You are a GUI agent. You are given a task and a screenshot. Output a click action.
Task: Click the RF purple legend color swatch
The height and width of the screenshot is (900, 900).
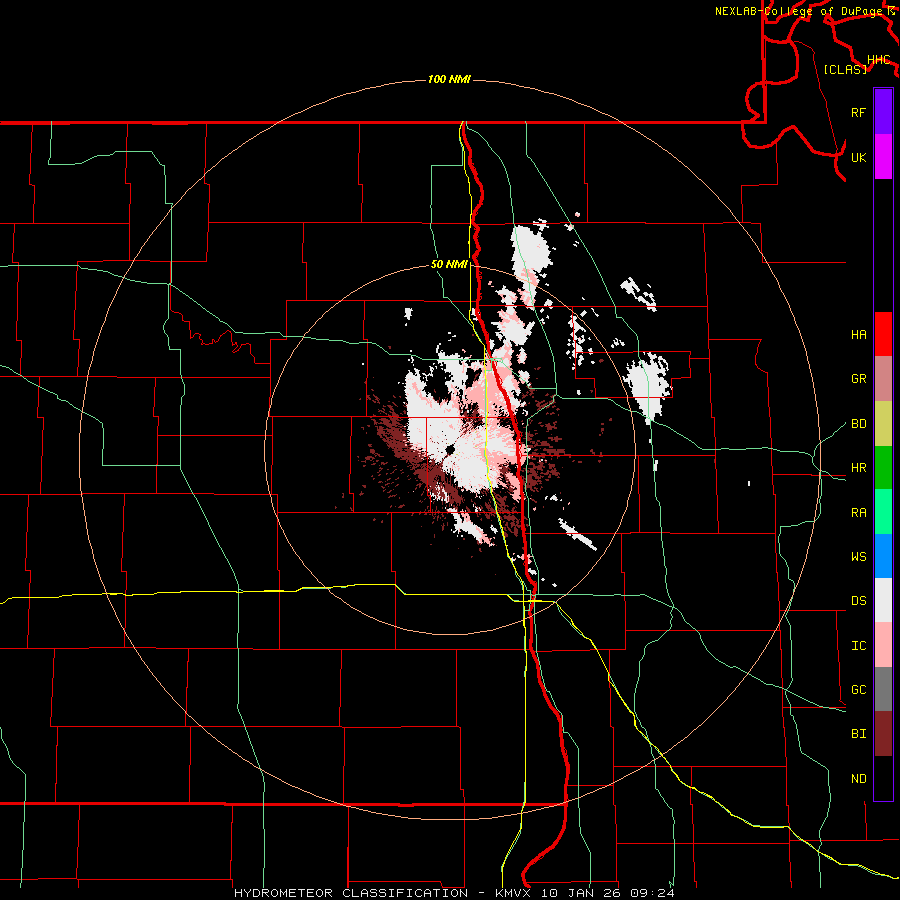pyautogui.click(x=883, y=112)
